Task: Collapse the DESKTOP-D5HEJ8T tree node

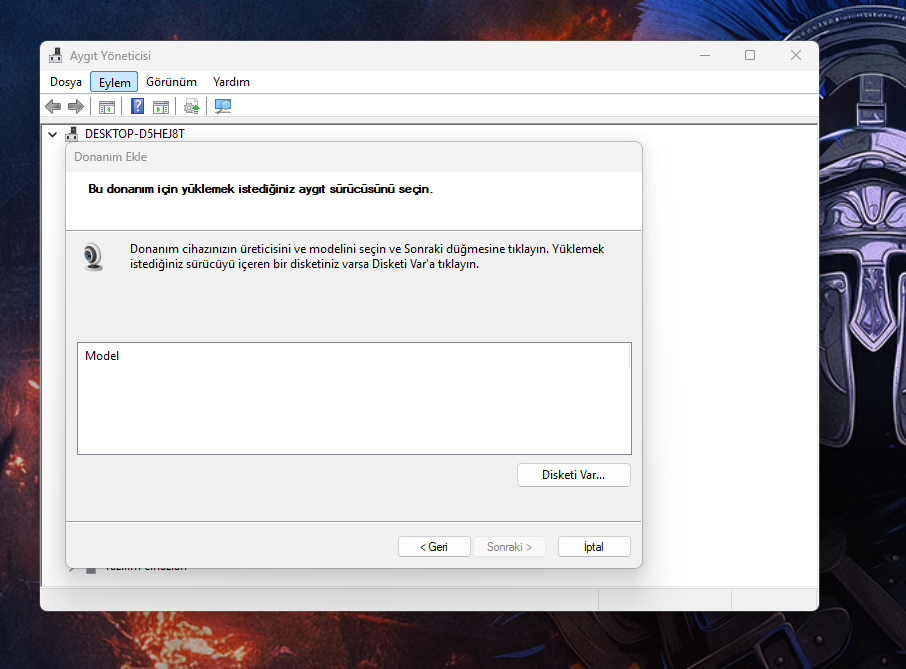Action: pos(53,135)
